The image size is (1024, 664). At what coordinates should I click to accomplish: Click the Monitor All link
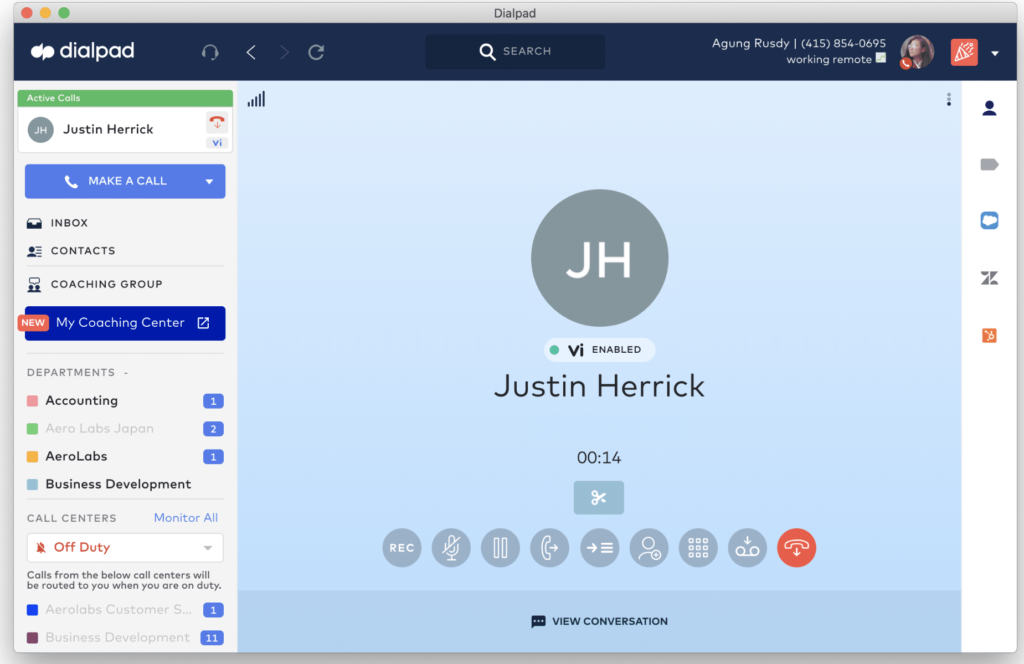(185, 518)
